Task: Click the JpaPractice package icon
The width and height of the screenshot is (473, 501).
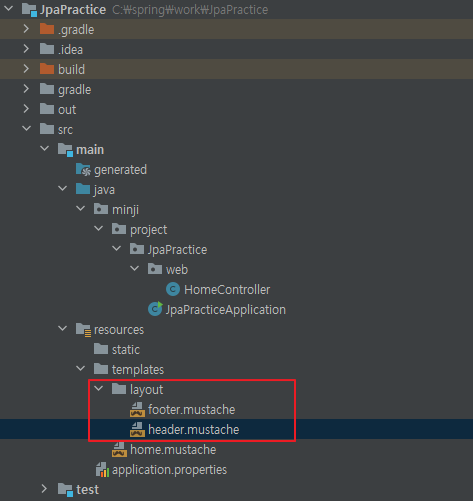Action: [x=137, y=249]
